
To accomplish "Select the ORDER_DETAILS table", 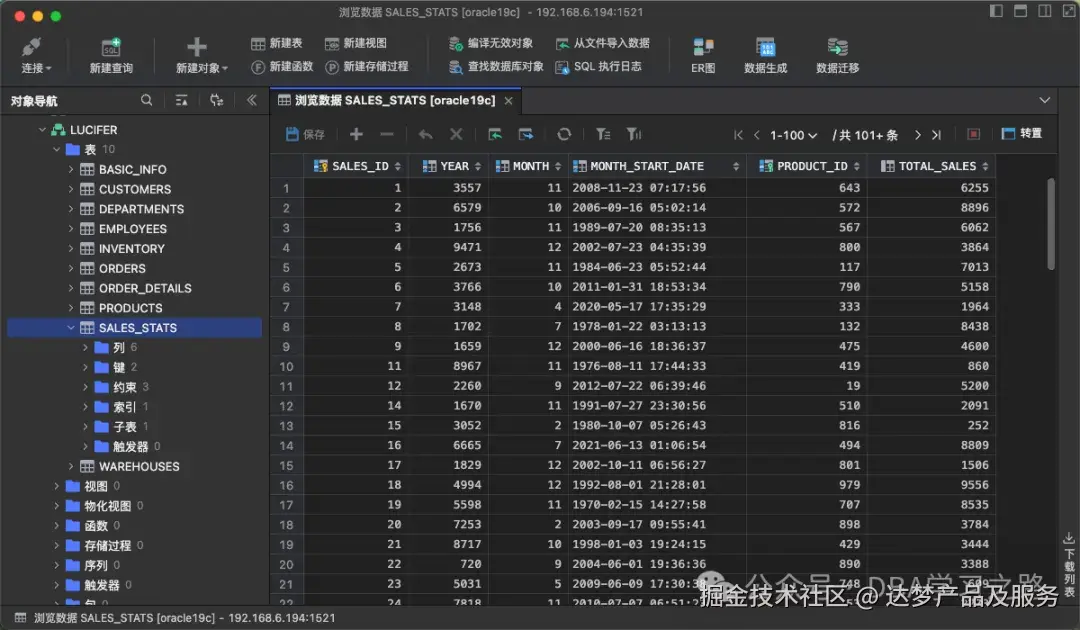I will point(145,288).
